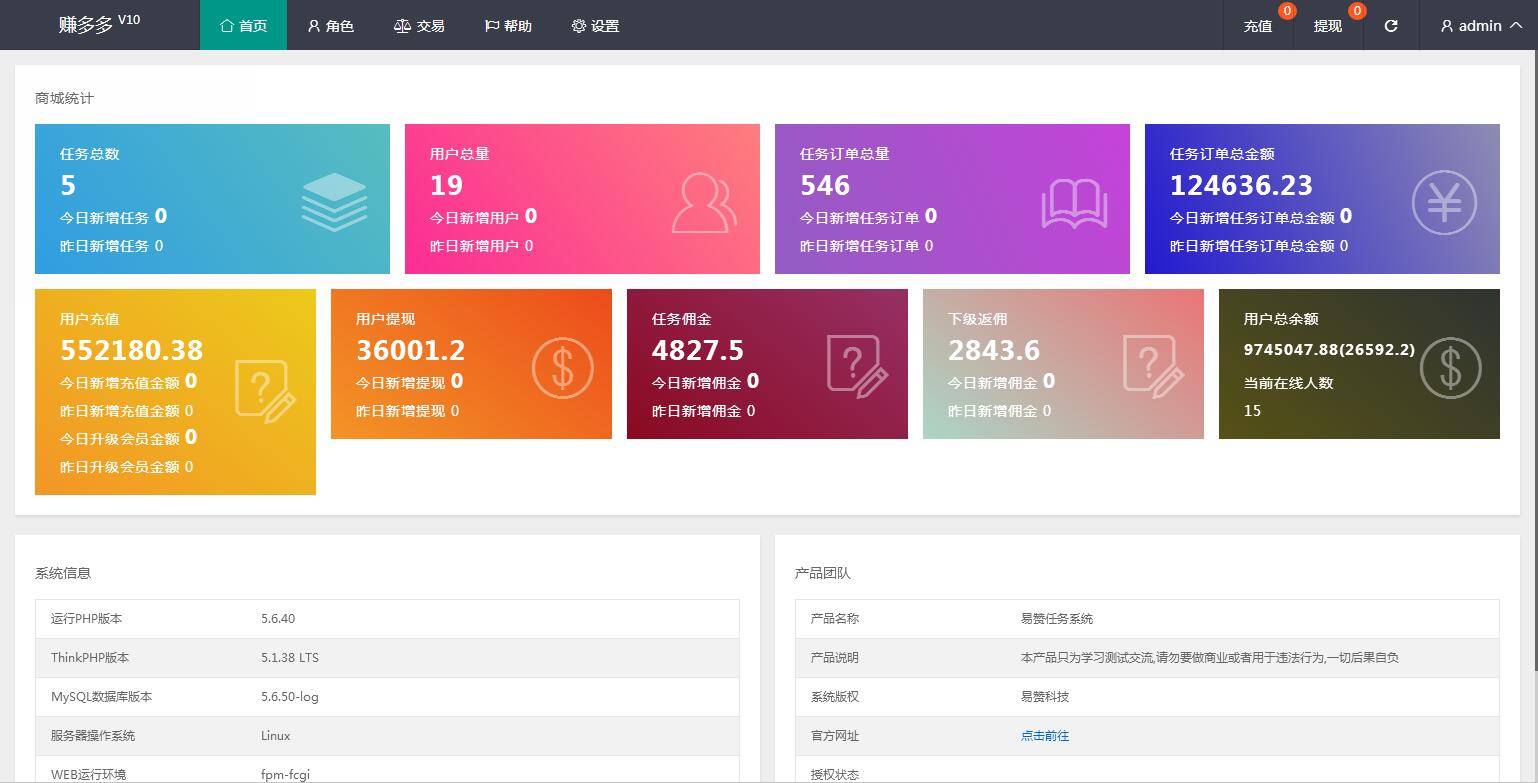1538x783 pixels.
Task: Click the dollar icon on 用户提现 card
Action: pyautogui.click(x=561, y=368)
